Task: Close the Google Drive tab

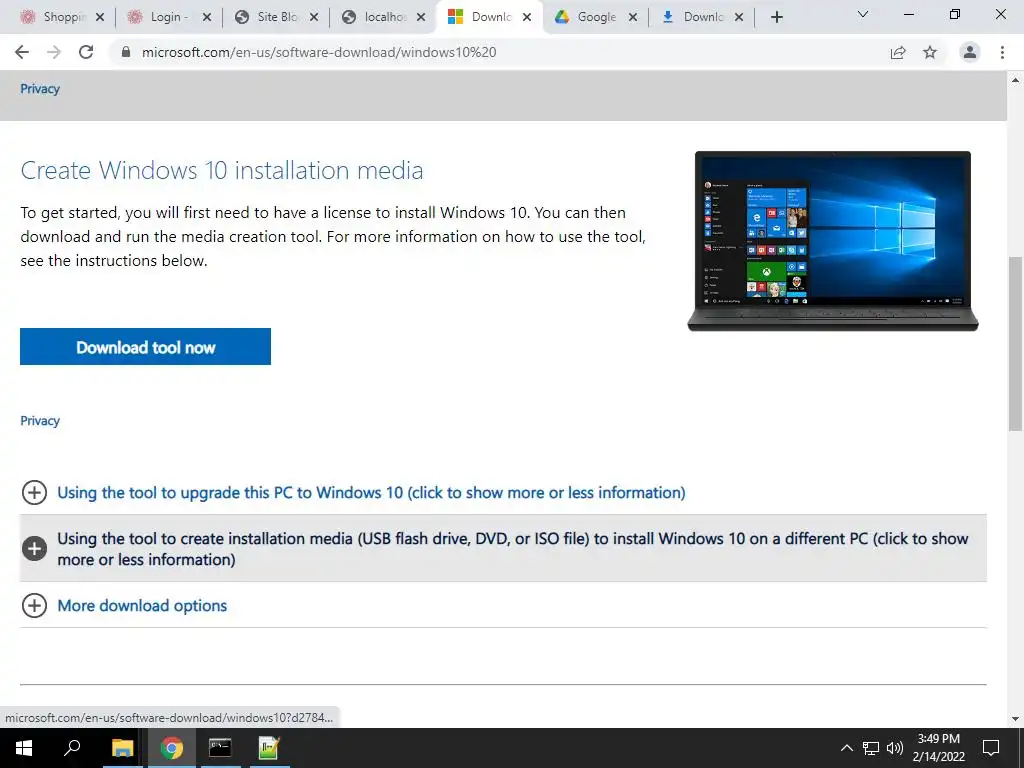Action: [x=633, y=18]
